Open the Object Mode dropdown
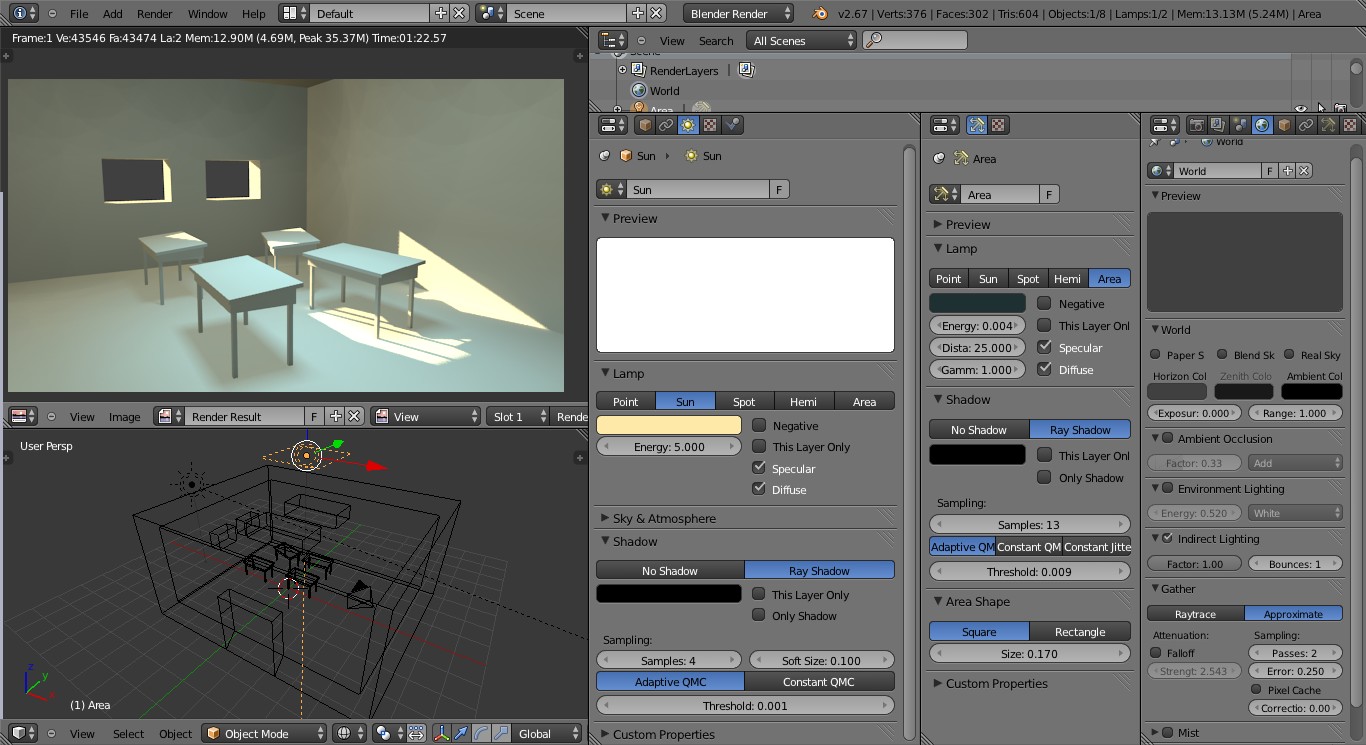 265,733
